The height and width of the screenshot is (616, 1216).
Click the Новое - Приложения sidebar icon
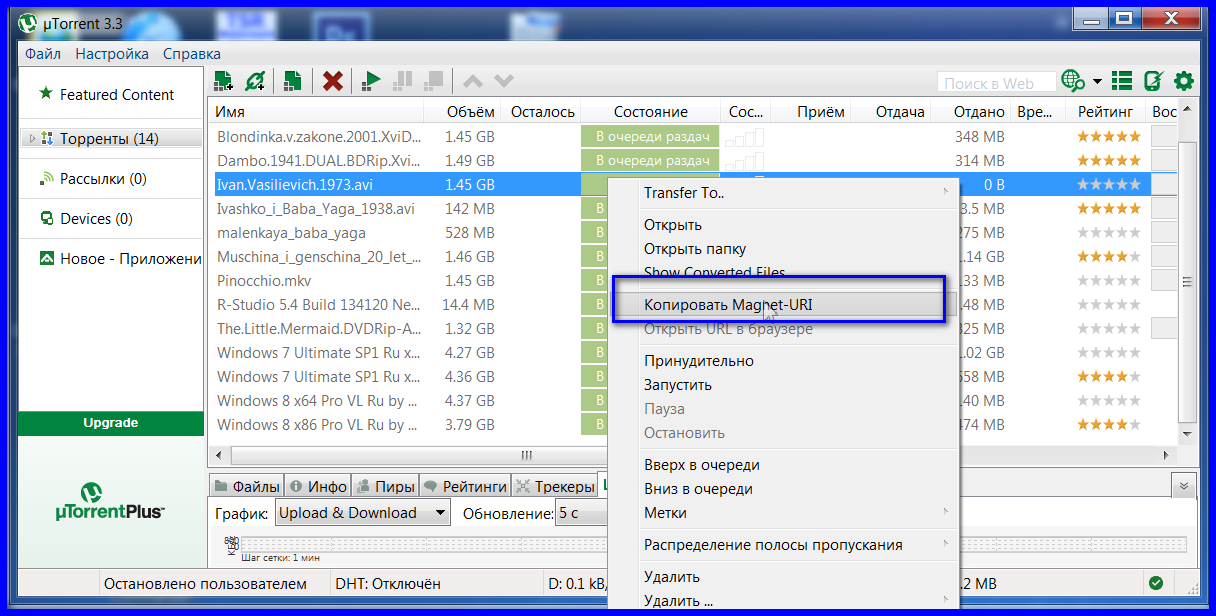[46, 258]
